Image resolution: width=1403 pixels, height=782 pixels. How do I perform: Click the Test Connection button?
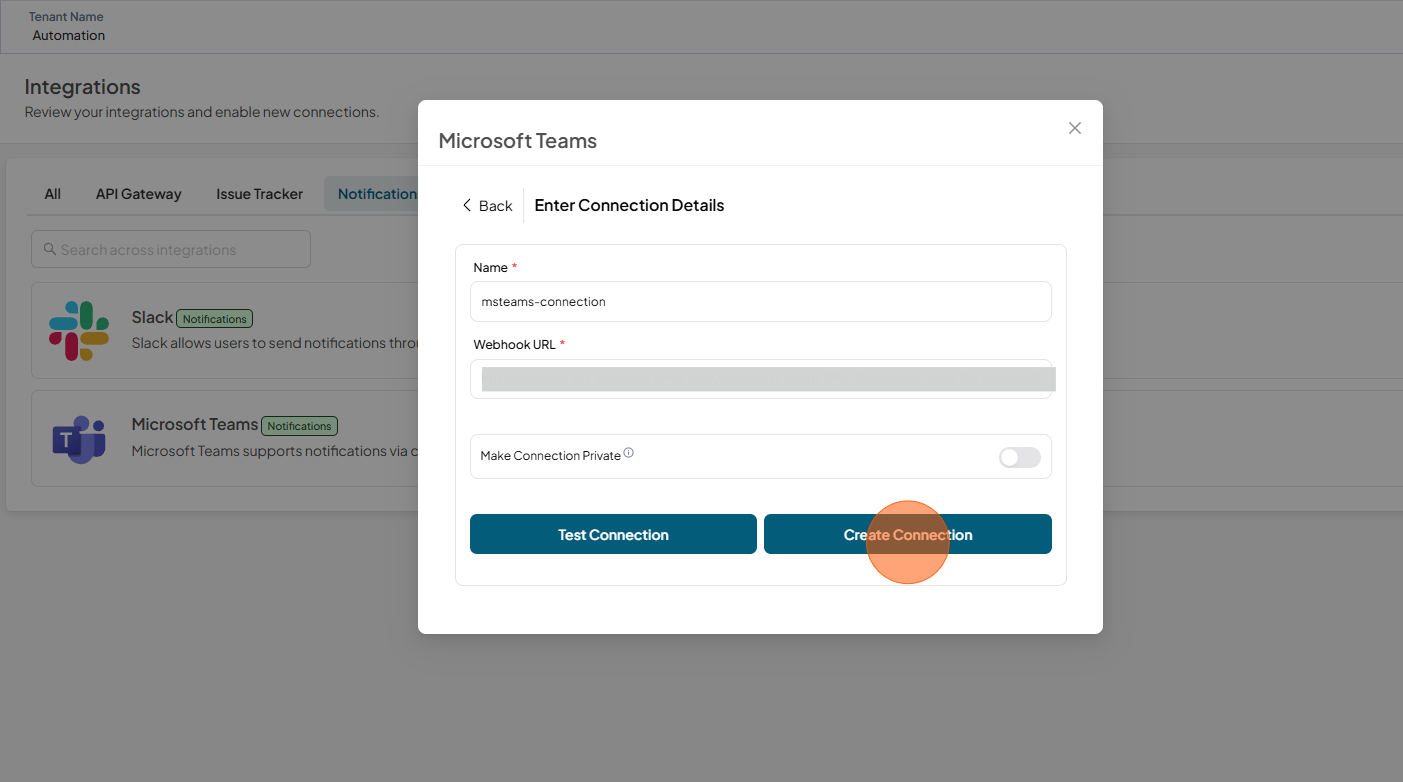[x=613, y=534]
